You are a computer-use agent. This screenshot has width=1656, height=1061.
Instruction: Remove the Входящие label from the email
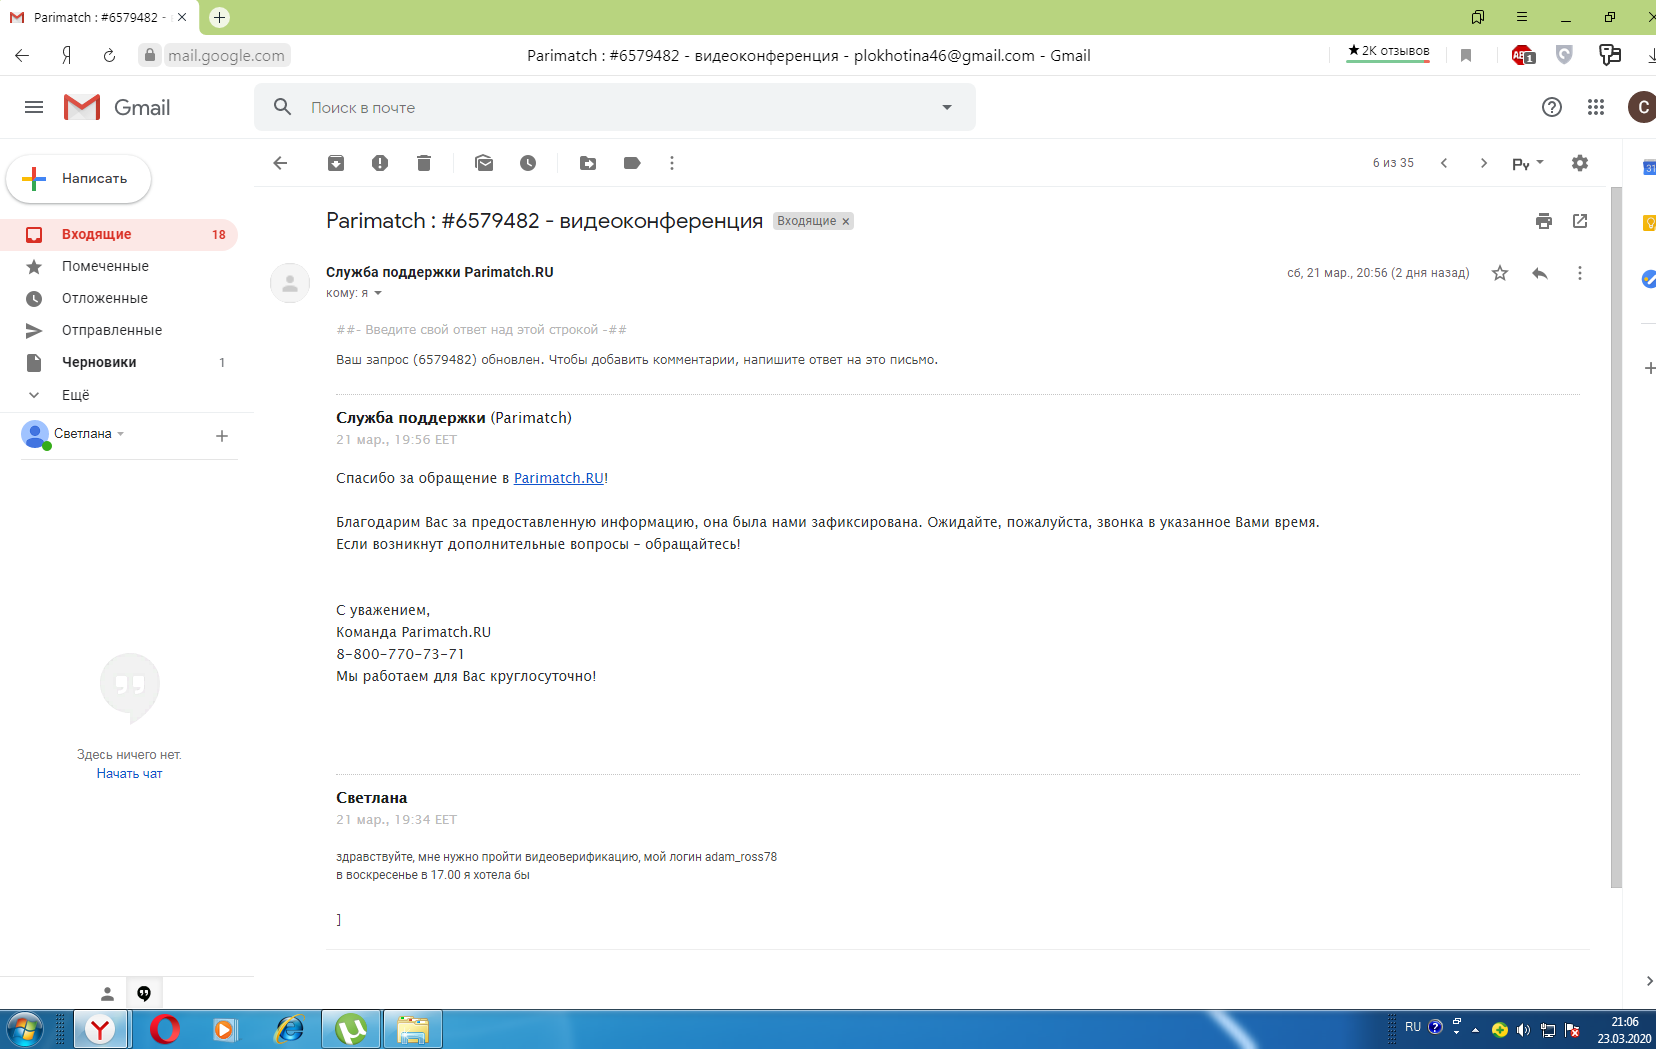click(x=845, y=222)
